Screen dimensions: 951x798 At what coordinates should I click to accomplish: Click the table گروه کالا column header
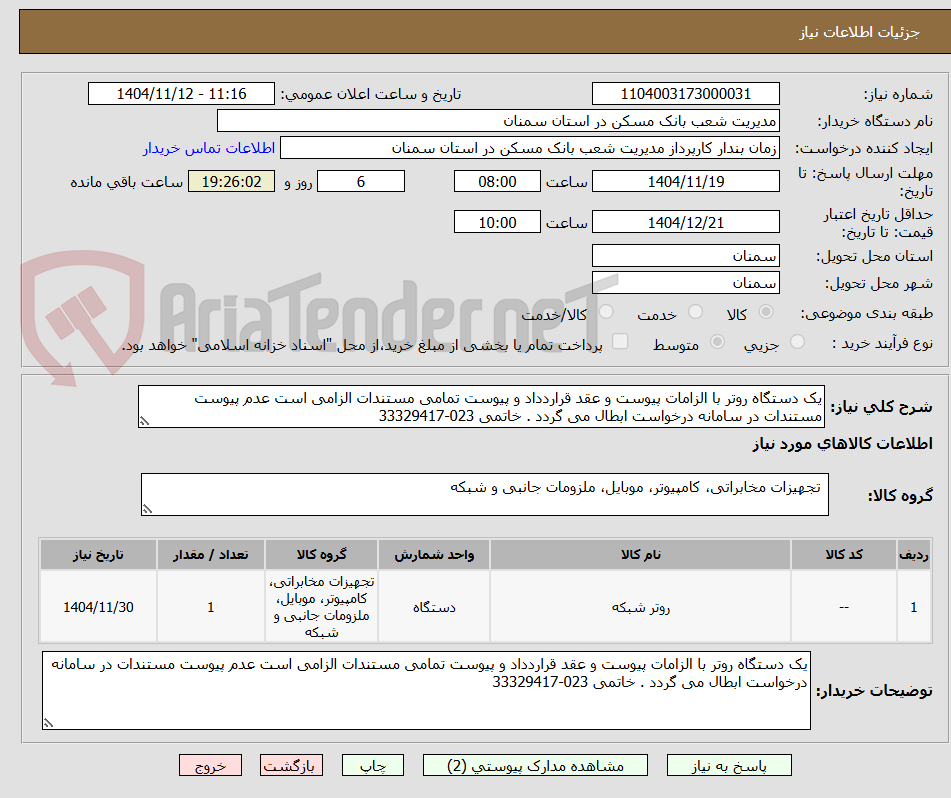(321, 555)
